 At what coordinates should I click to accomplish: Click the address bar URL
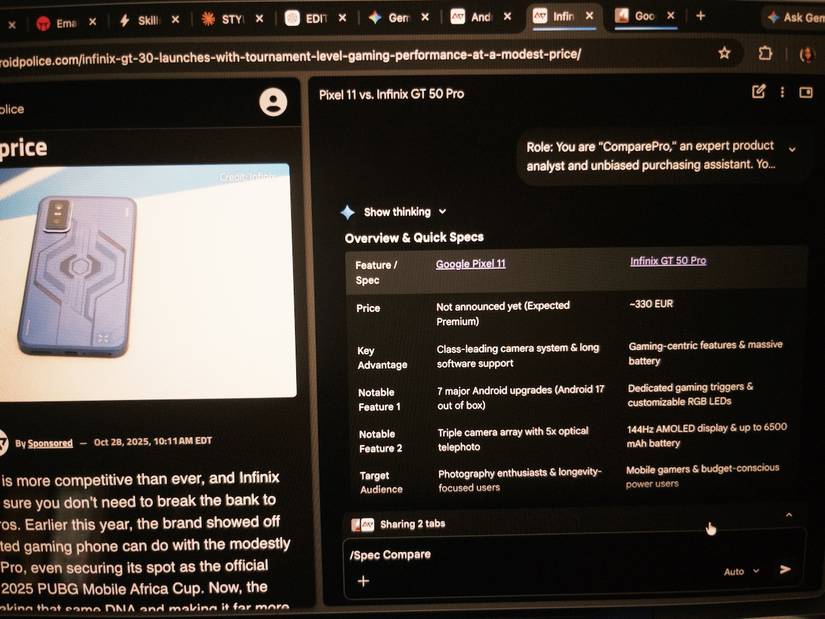(289, 57)
